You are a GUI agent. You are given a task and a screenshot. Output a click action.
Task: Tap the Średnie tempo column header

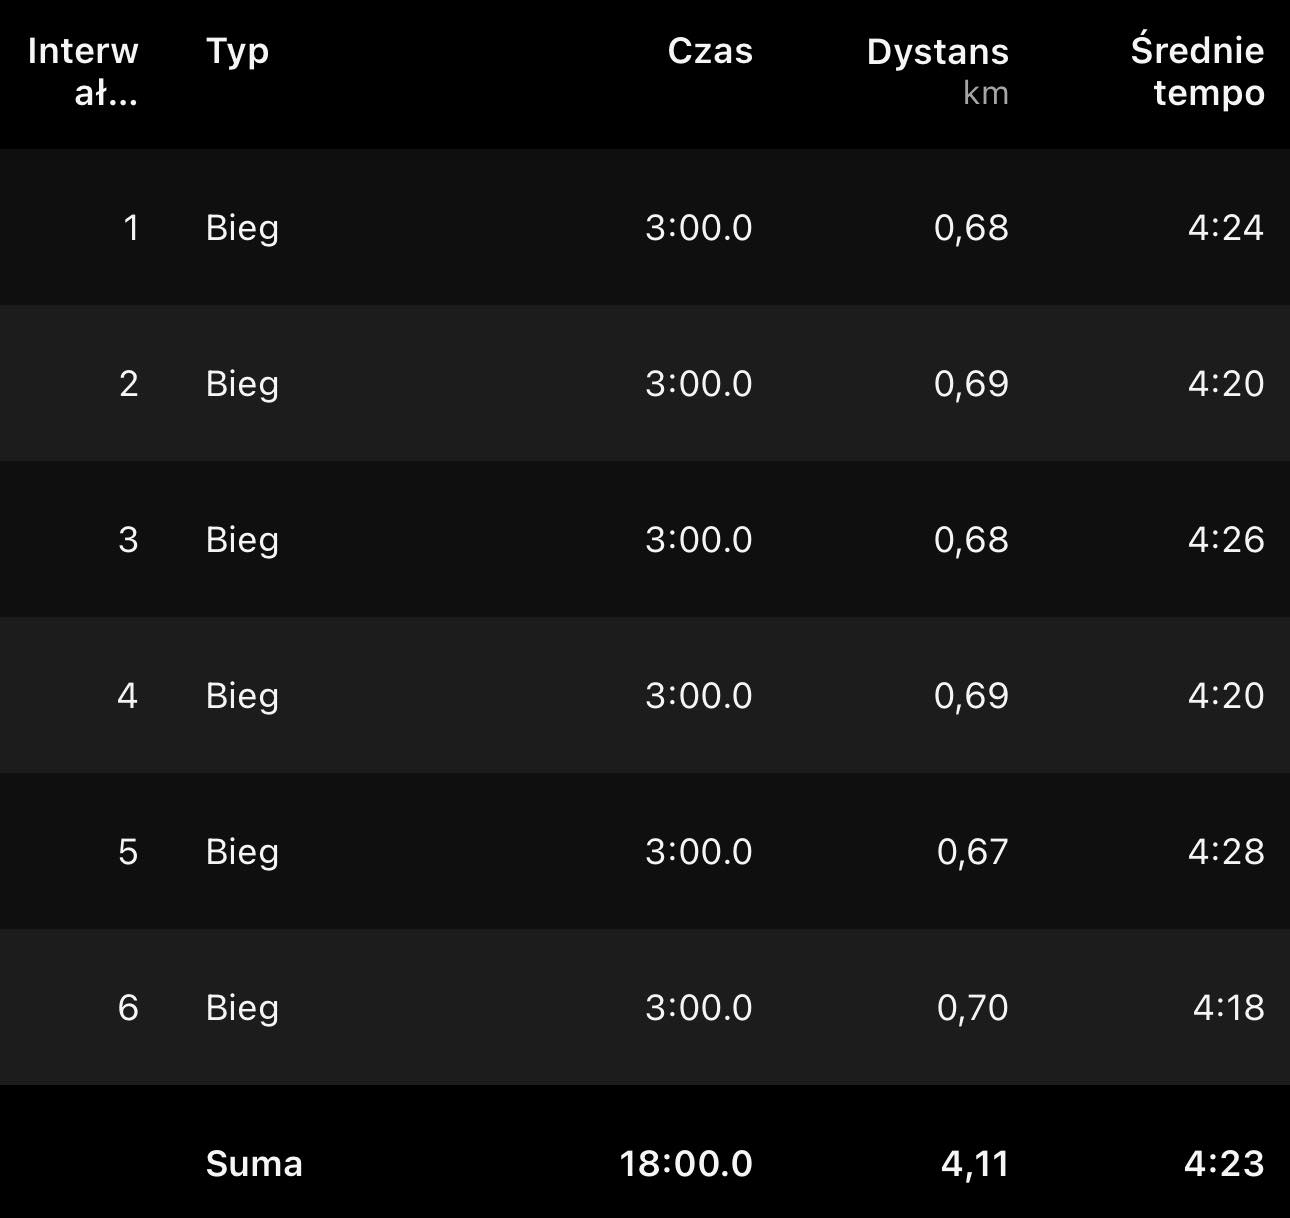click(x=1197, y=71)
